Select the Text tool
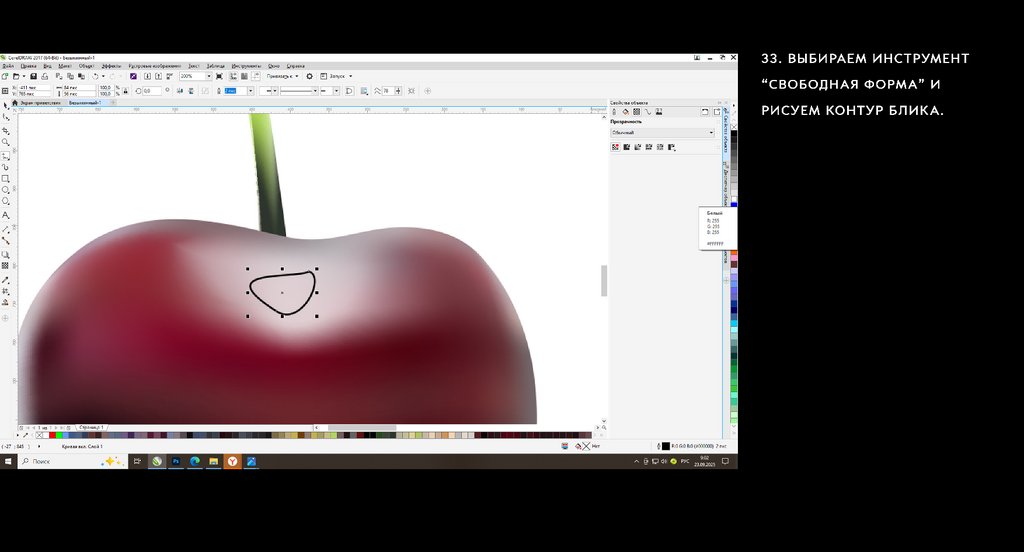1024x552 pixels. point(6,215)
